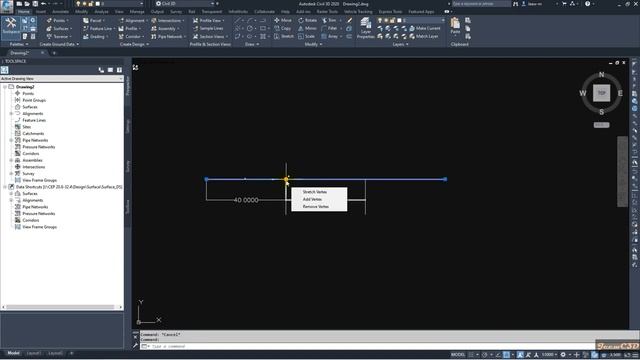
Task: Select the Stretch tool
Action: pos(284,37)
